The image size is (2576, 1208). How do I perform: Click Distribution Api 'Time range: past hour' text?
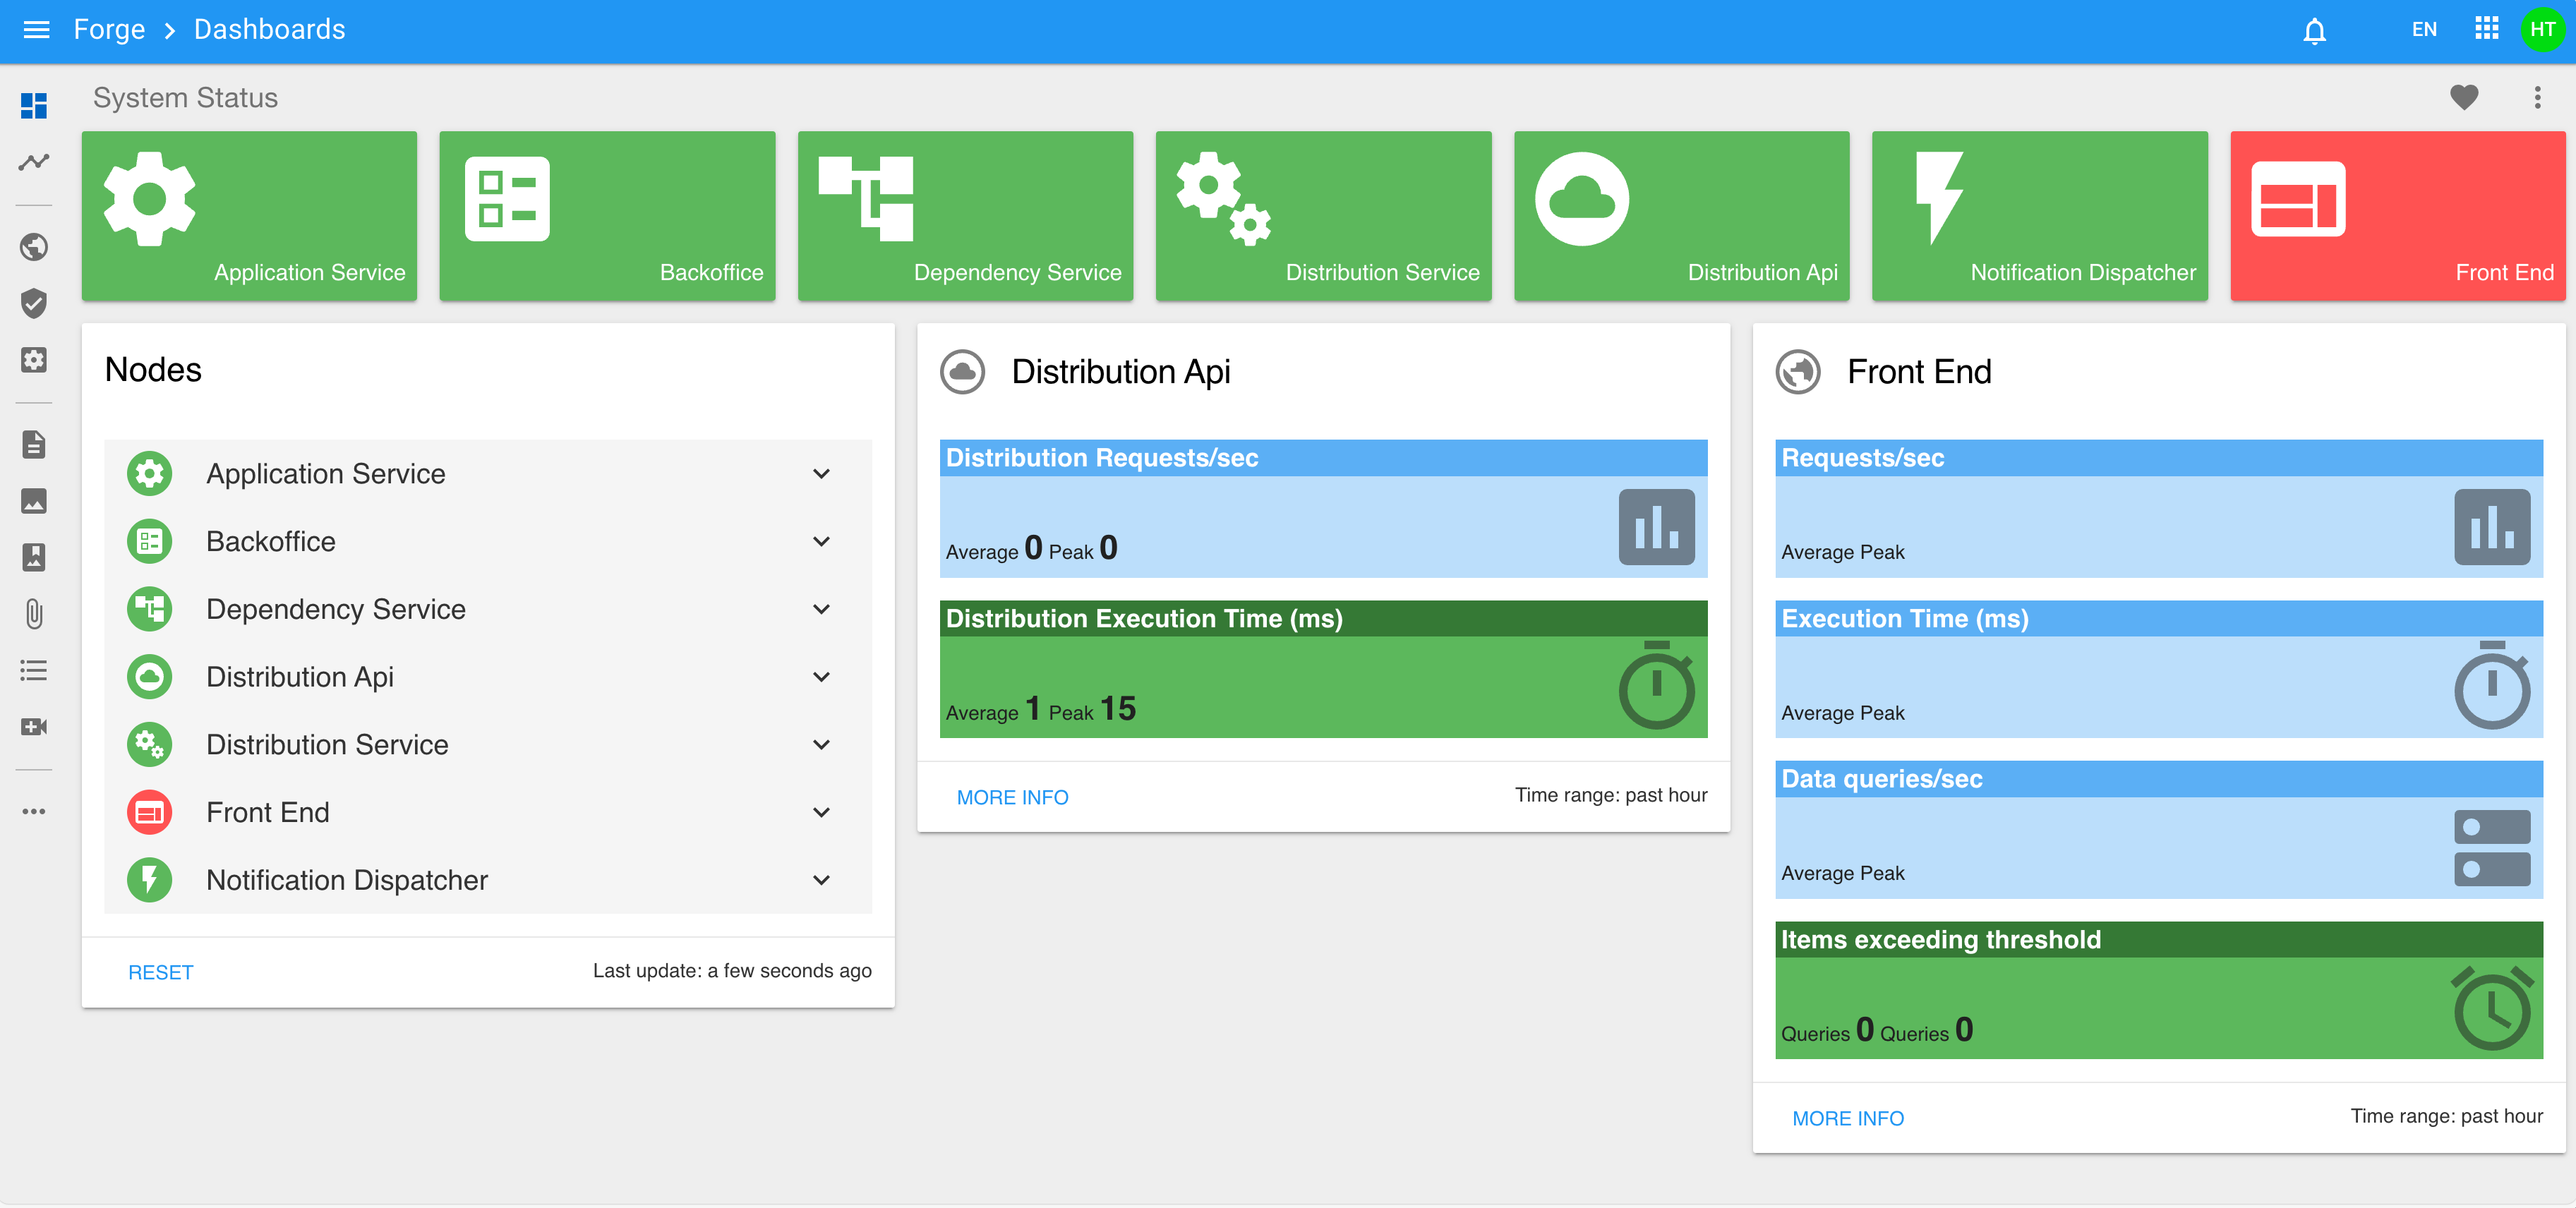(x=1611, y=795)
